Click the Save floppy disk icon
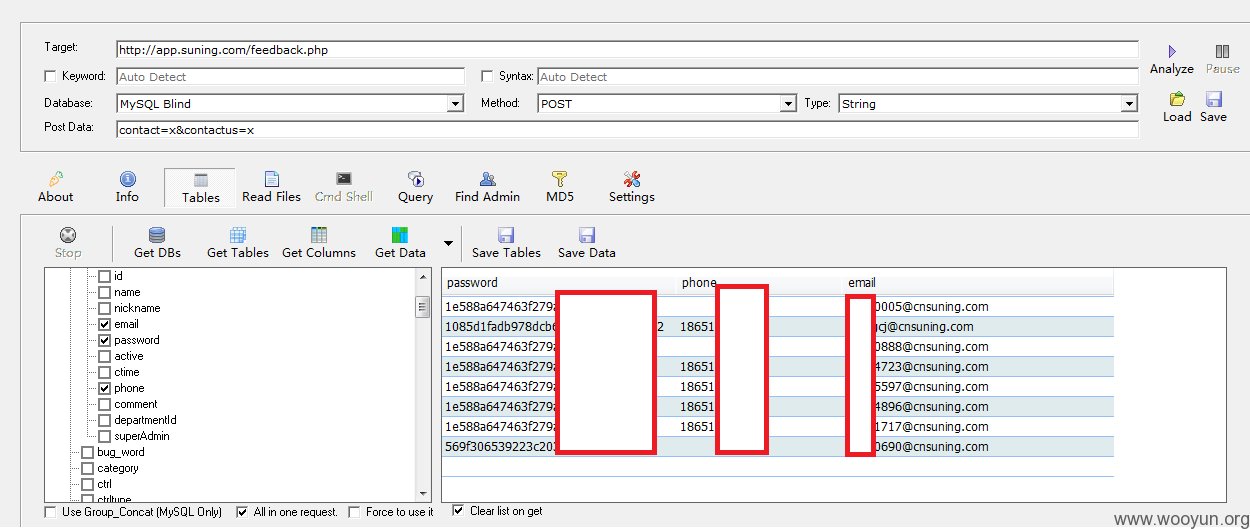 coord(1213,99)
